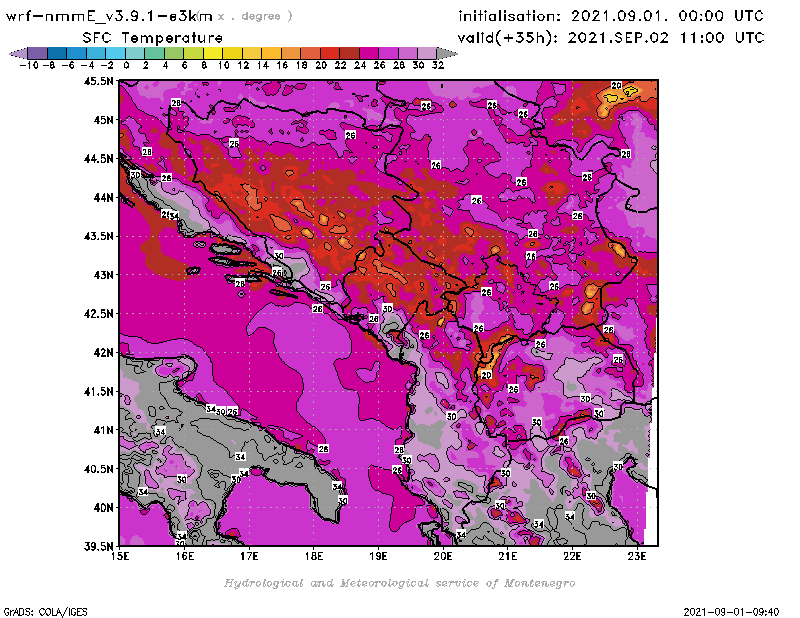This screenshot has width=800, height=618.
Task: Select the 'SFC Temperature' heading
Action: (153, 38)
